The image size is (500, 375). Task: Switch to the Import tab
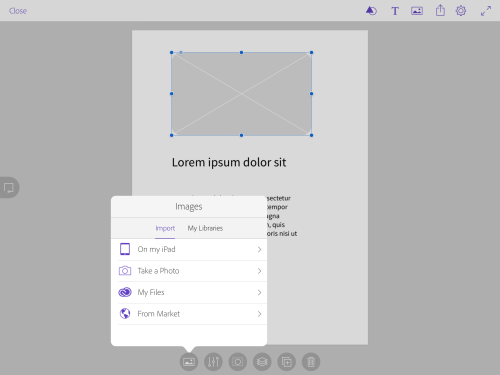[165, 228]
